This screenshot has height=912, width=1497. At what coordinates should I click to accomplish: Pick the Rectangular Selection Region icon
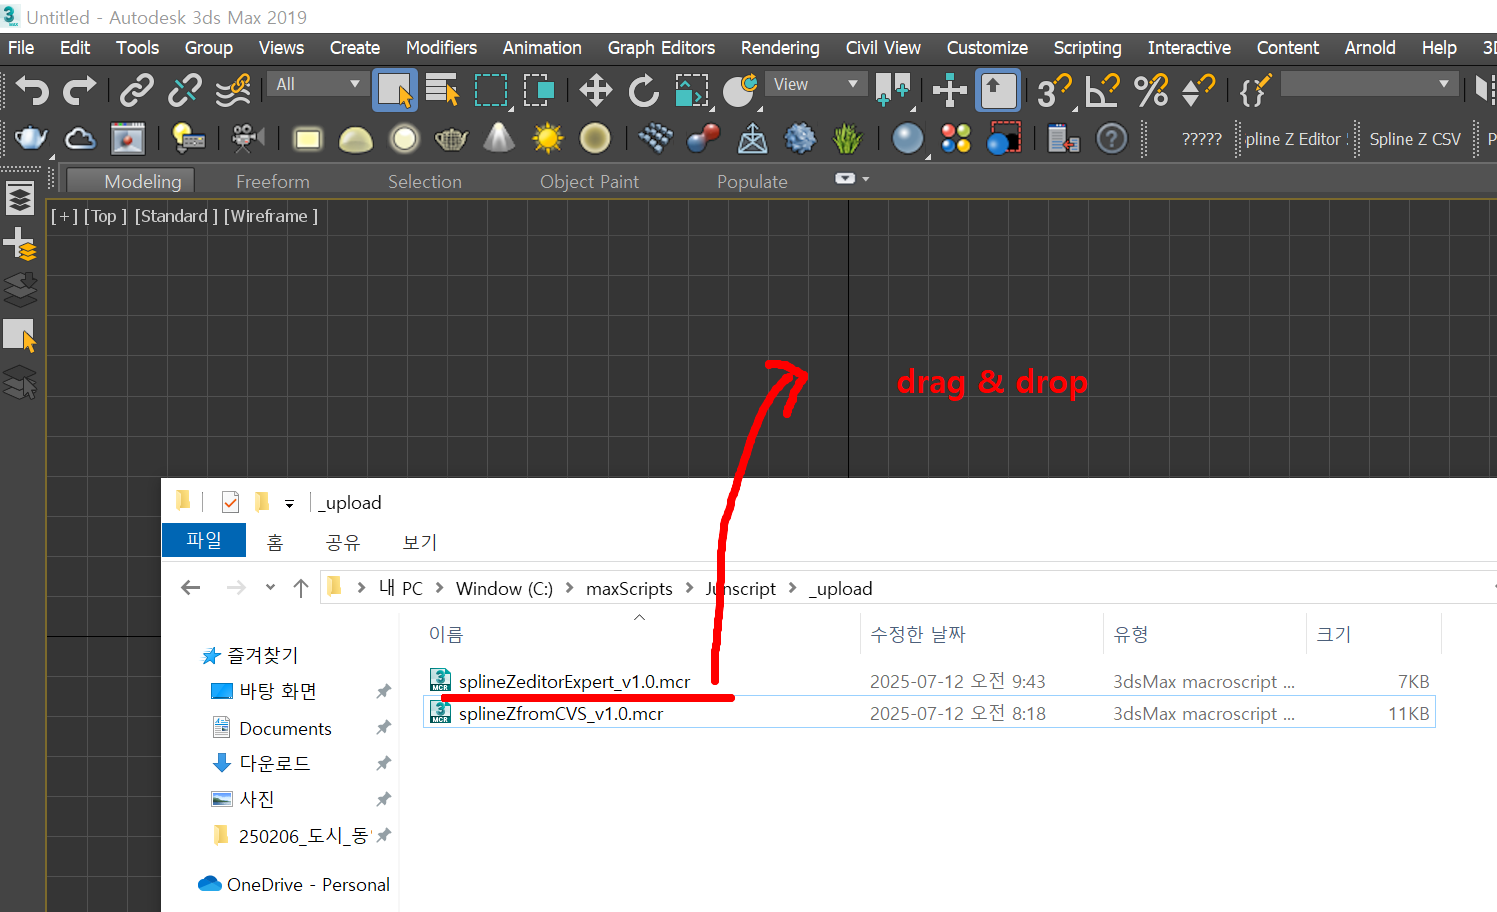point(490,91)
